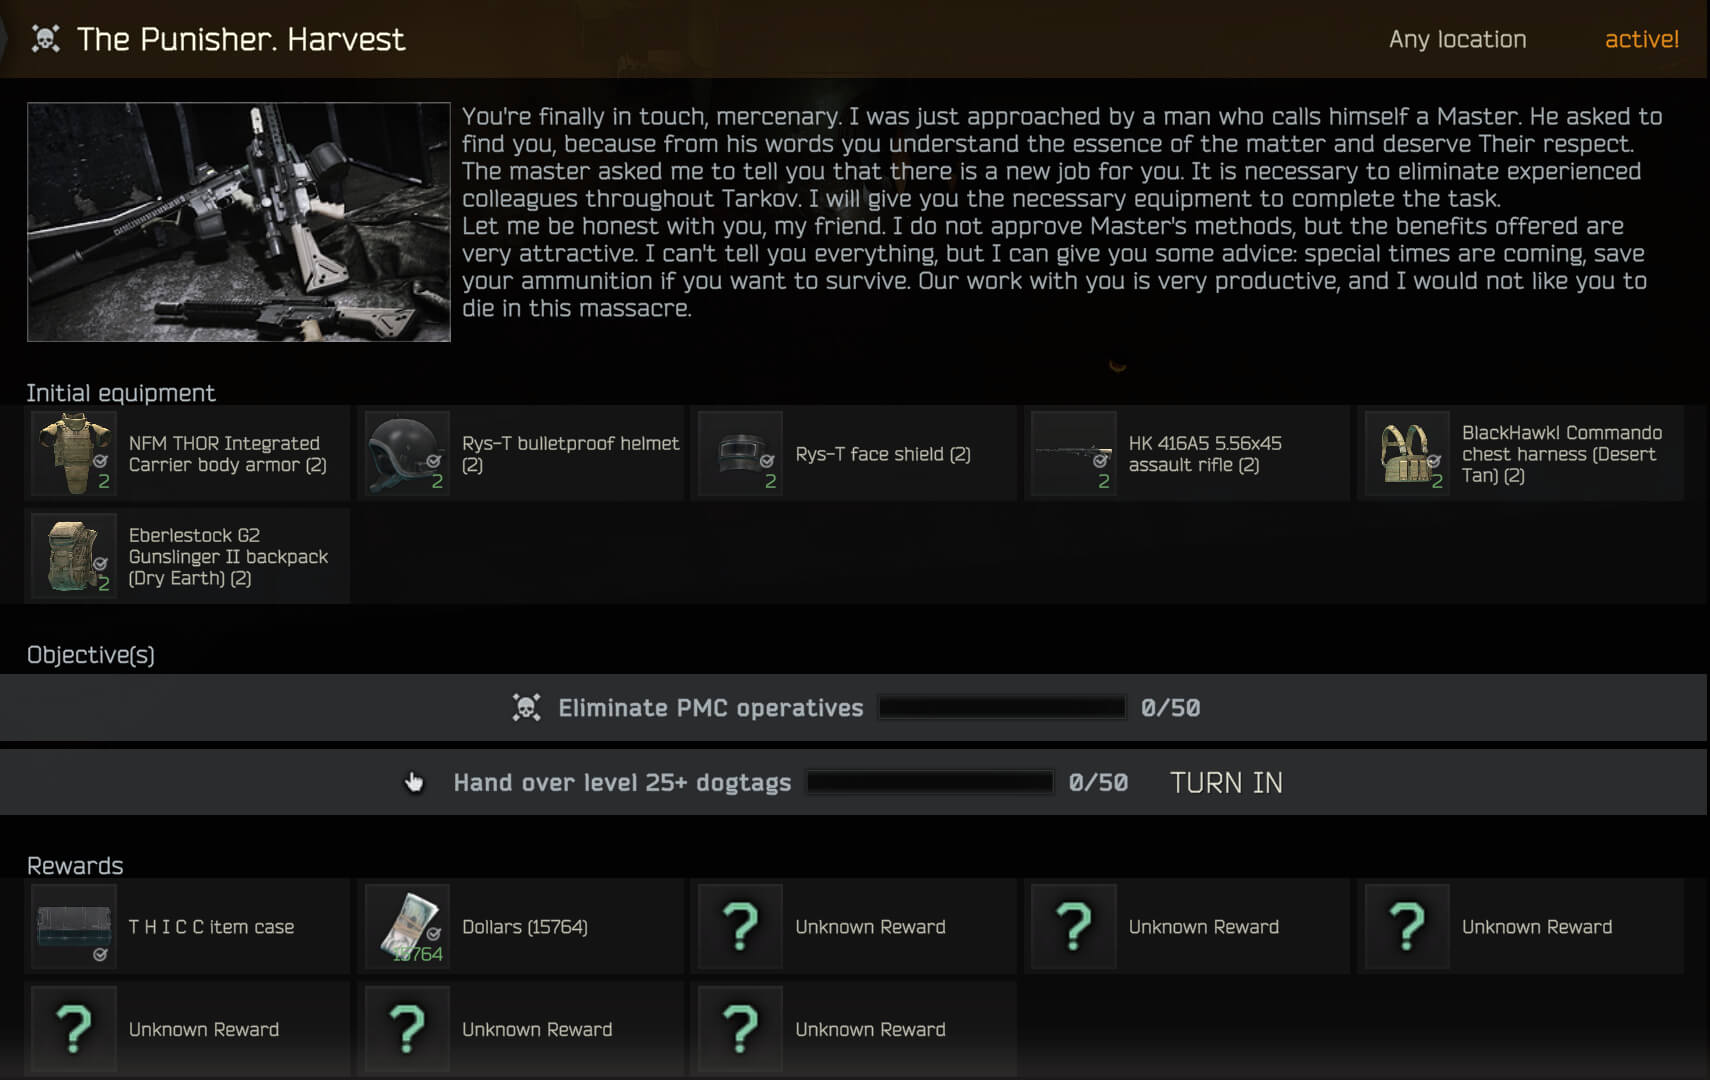Viewport: 1710px width, 1080px height.
Task: Select the quest title The Punisher. Harvest
Action: click(x=241, y=39)
